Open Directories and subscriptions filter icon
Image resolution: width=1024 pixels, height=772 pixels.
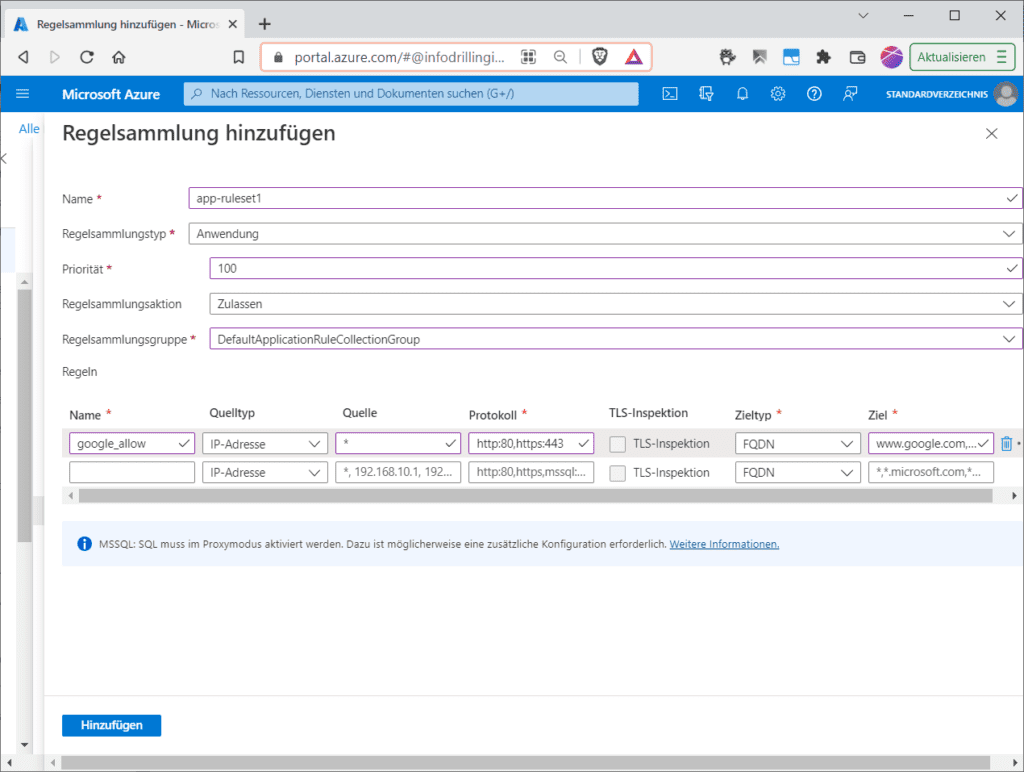click(706, 94)
